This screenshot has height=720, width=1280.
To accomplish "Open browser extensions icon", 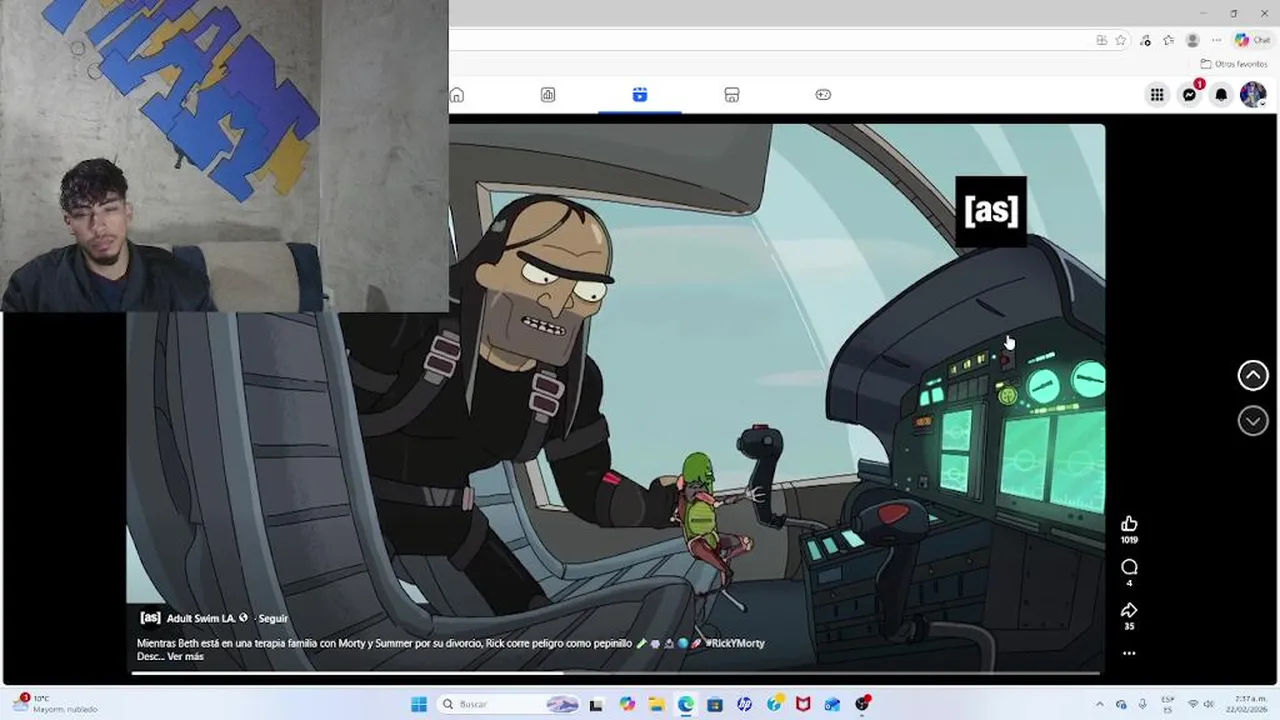I will tap(1145, 40).
